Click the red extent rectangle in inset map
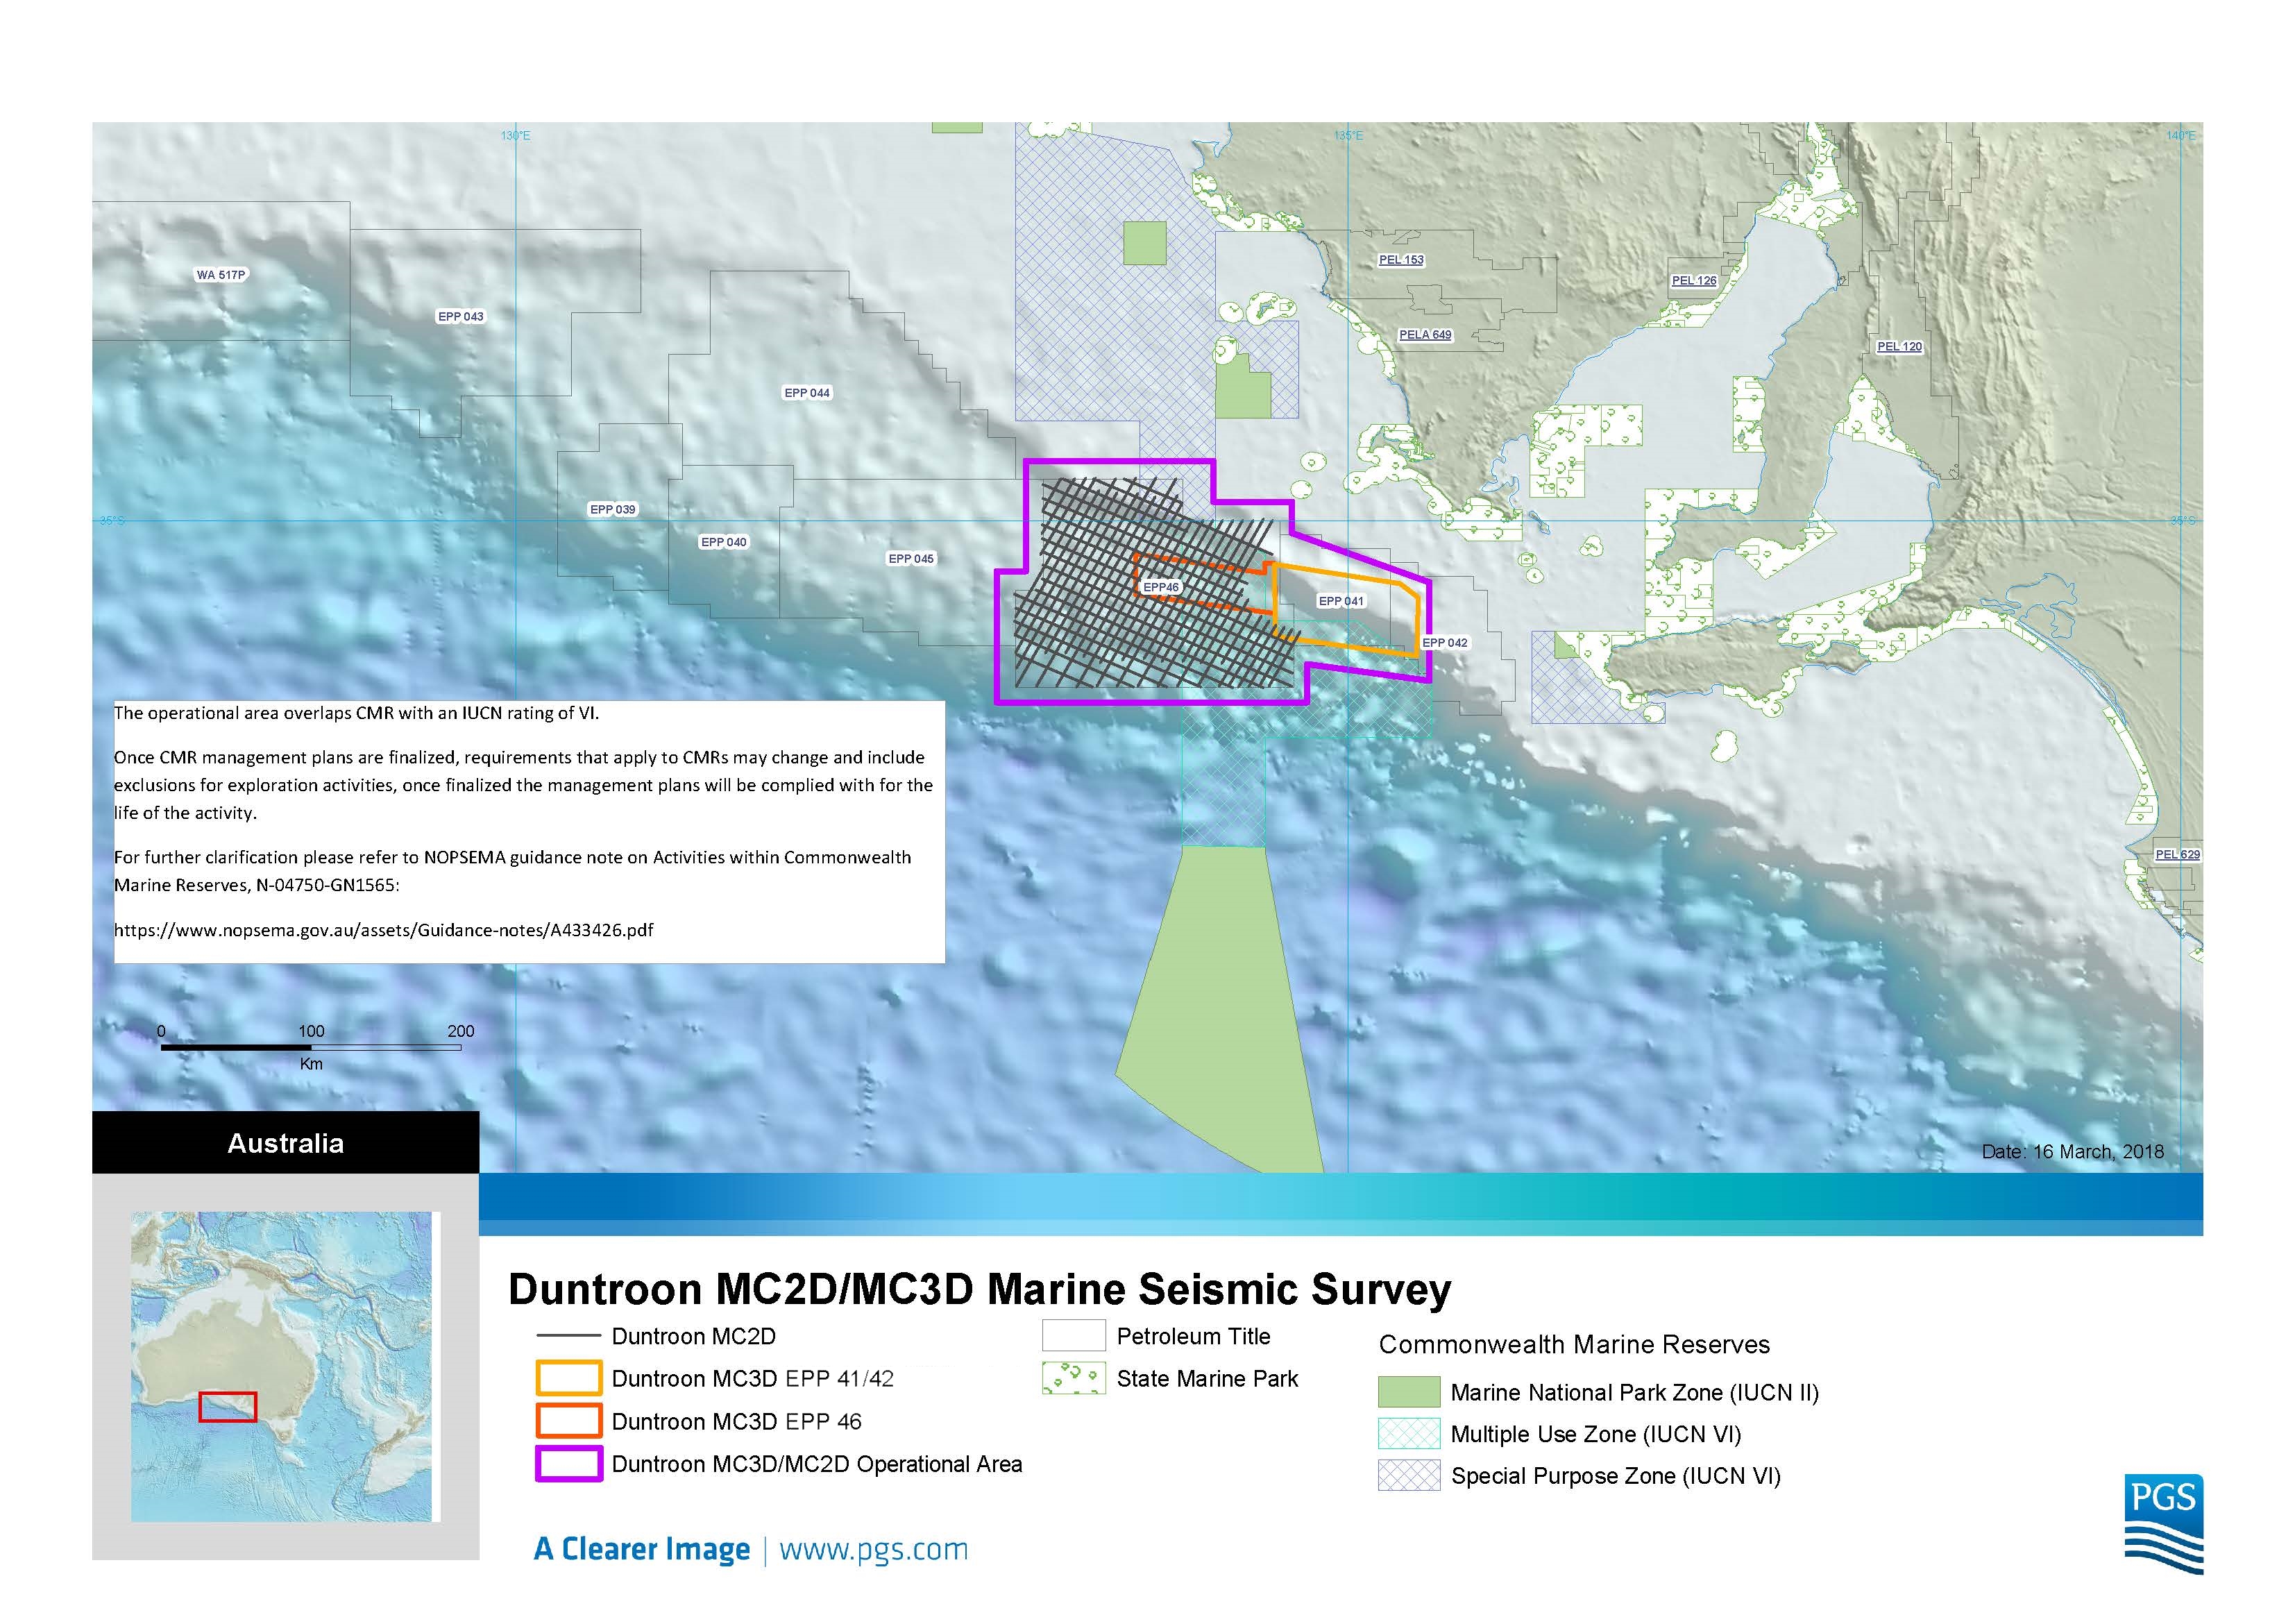 click(x=228, y=1406)
